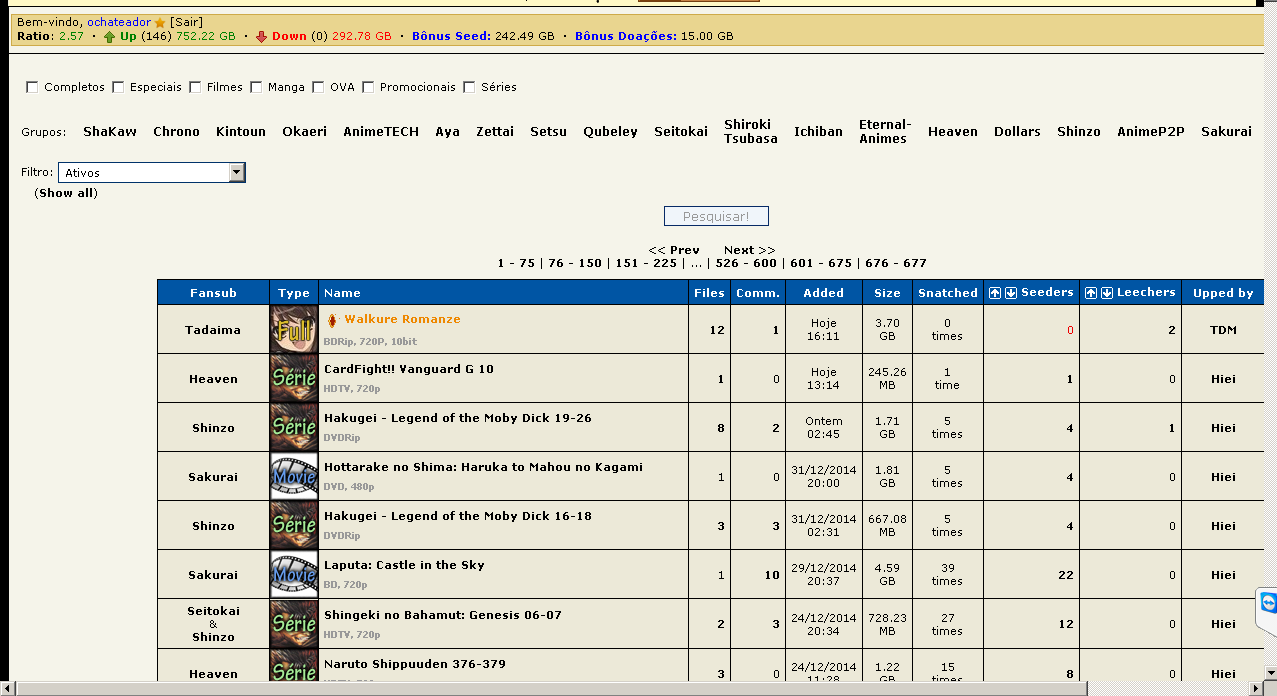Image resolution: width=1277 pixels, height=696 pixels.
Task: Click the gold star next to ochateador
Action: click(x=160, y=22)
